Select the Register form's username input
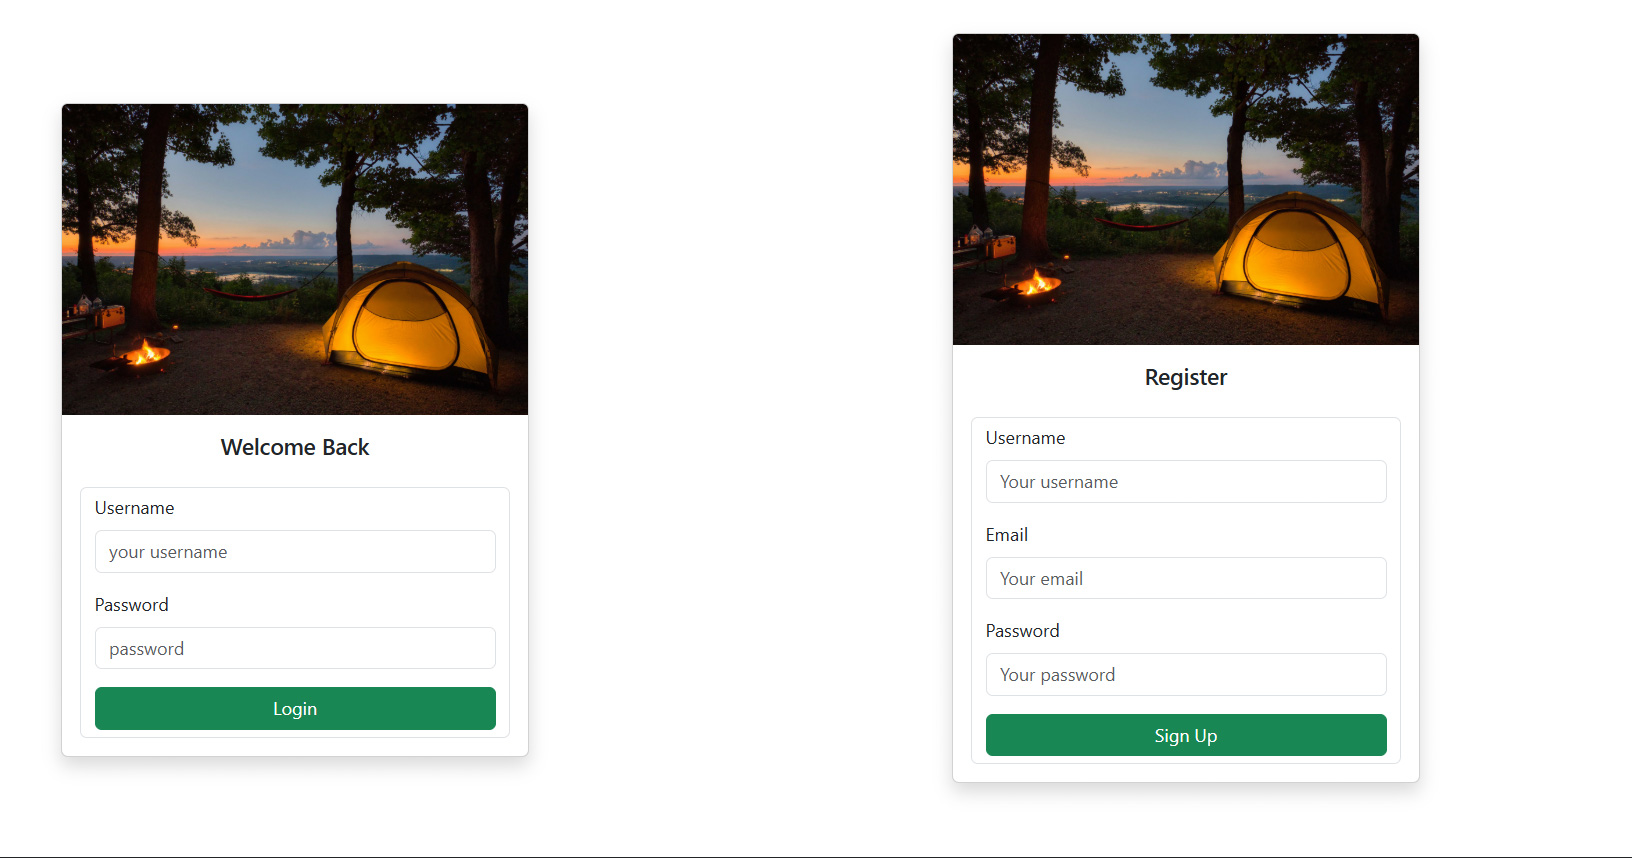 click(1186, 482)
